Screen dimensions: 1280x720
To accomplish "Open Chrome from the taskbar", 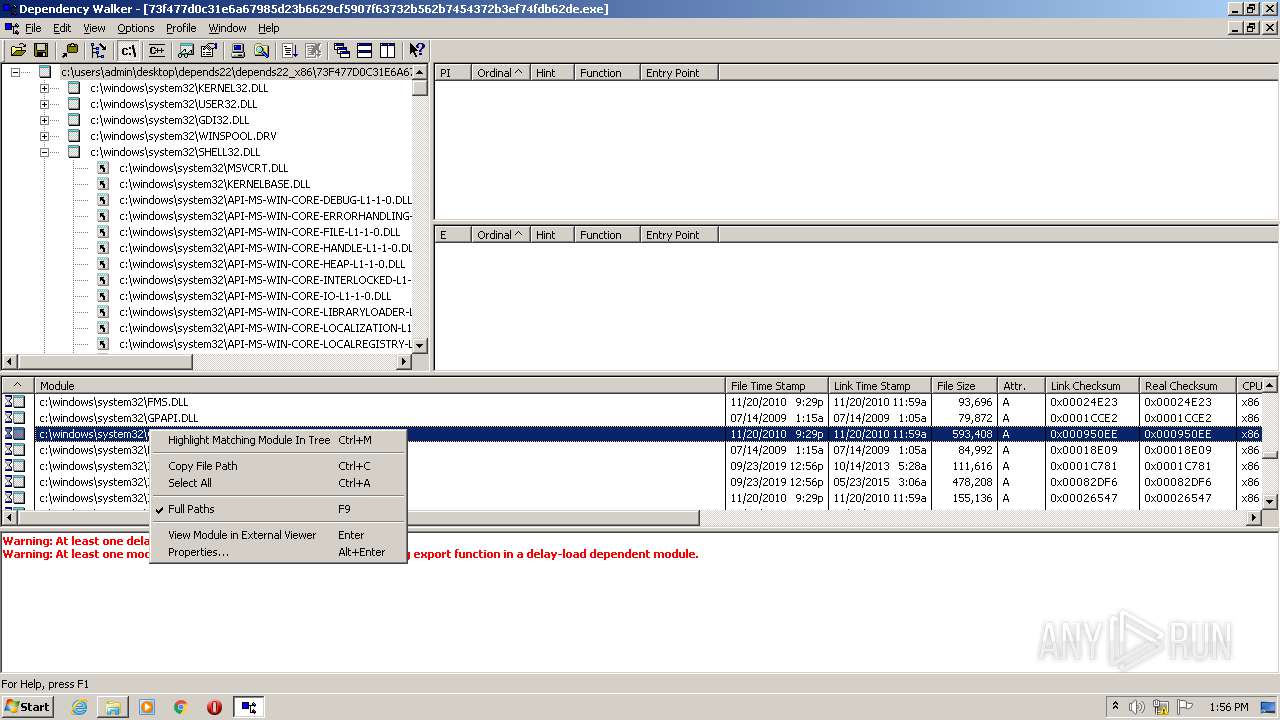I will tap(181, 707).
